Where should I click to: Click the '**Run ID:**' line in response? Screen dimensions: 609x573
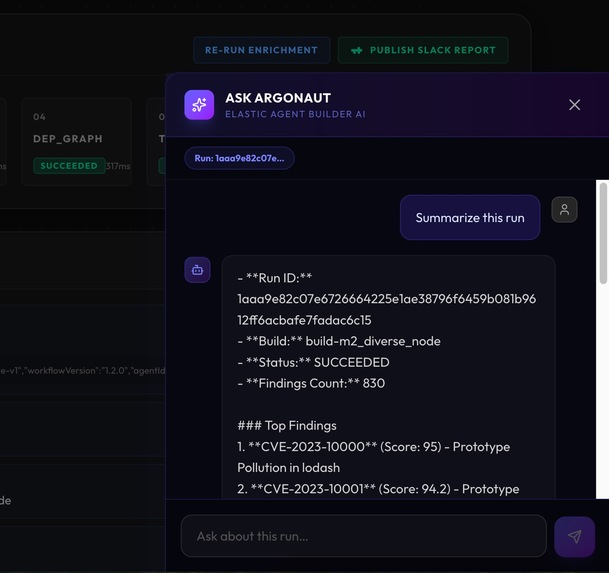[275, 278]
